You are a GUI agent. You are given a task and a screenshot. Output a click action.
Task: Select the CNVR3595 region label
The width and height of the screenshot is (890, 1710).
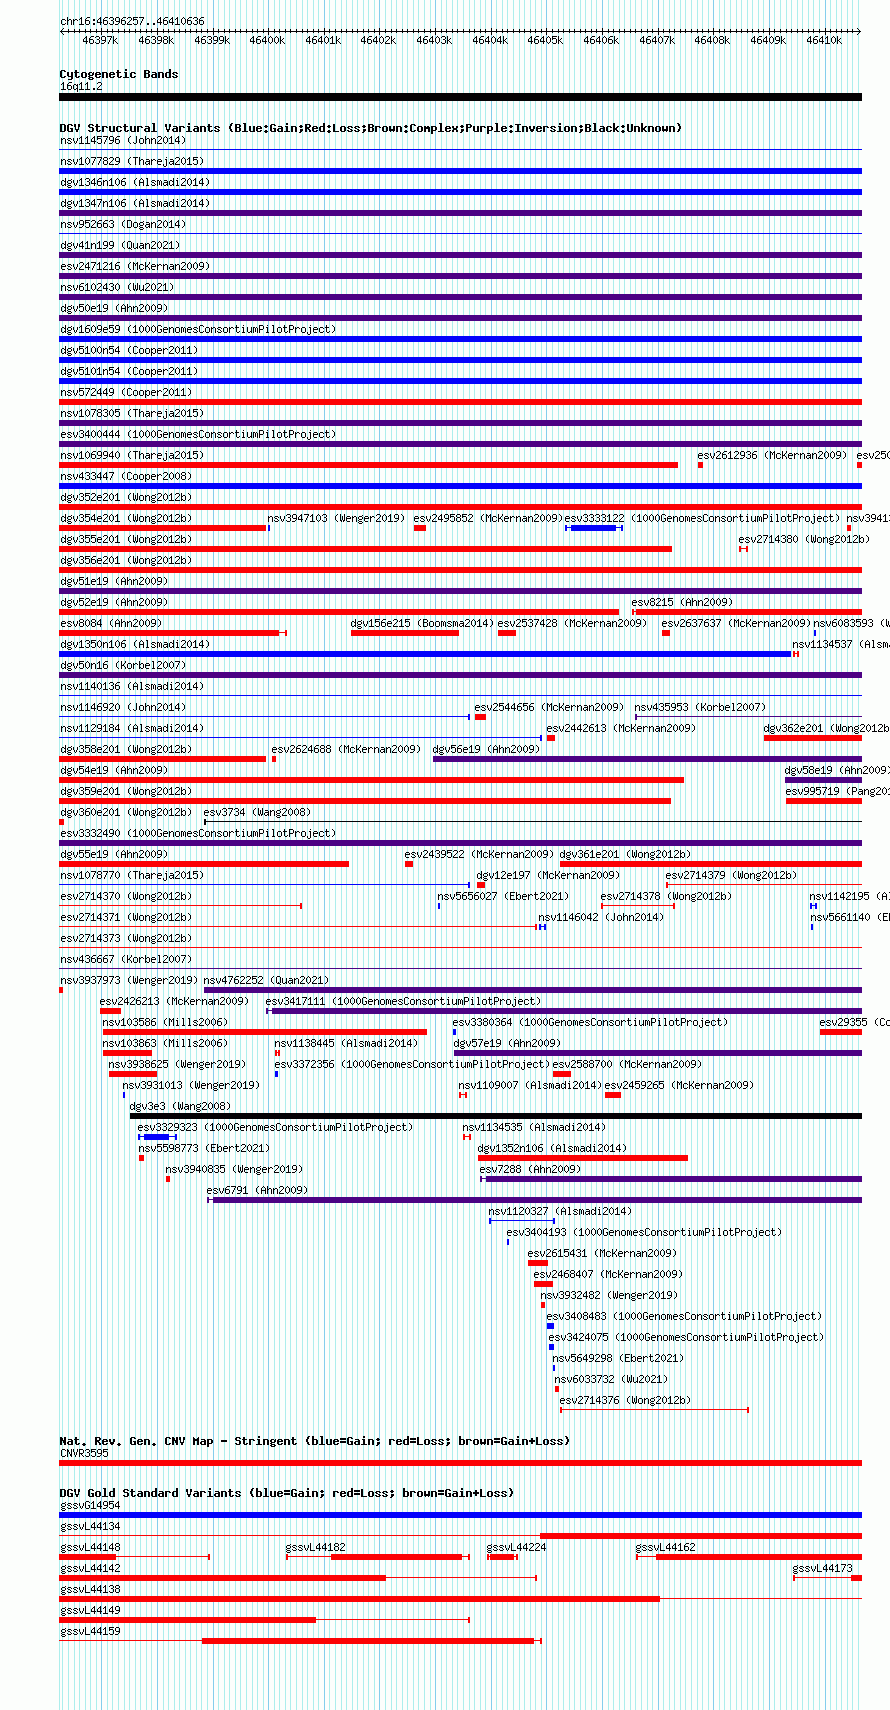tap(84, 1453)
